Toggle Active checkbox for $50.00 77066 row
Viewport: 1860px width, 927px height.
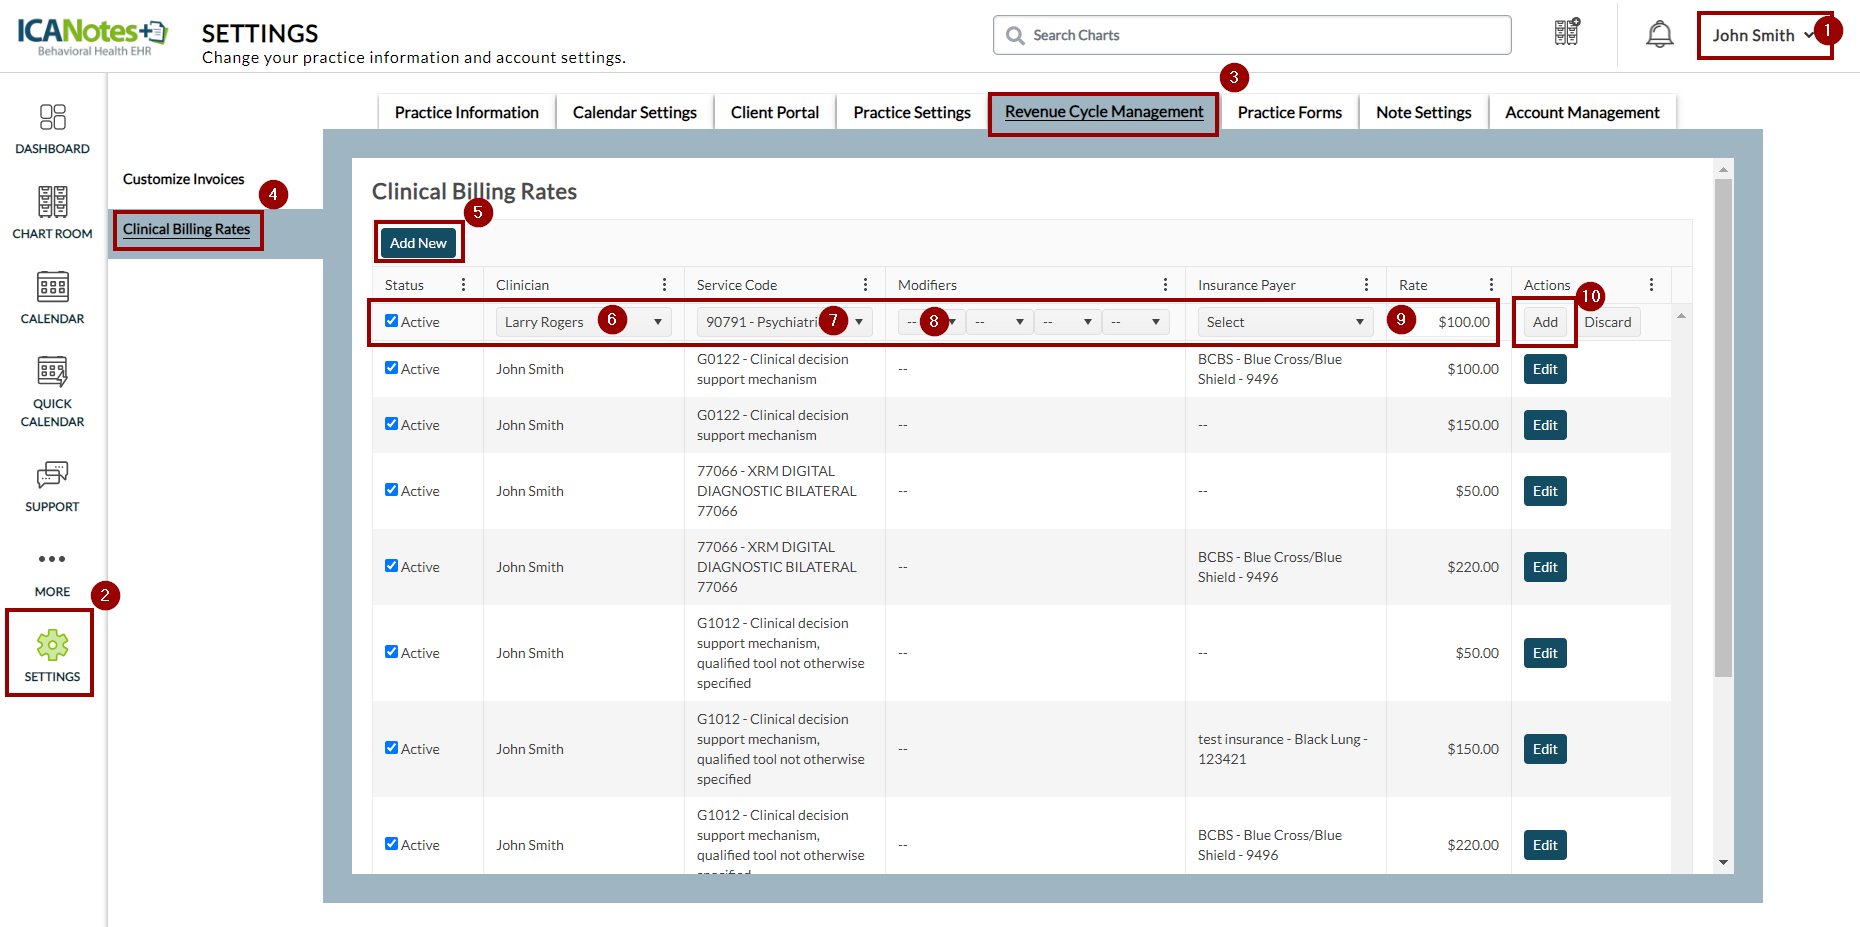[392, 490]
